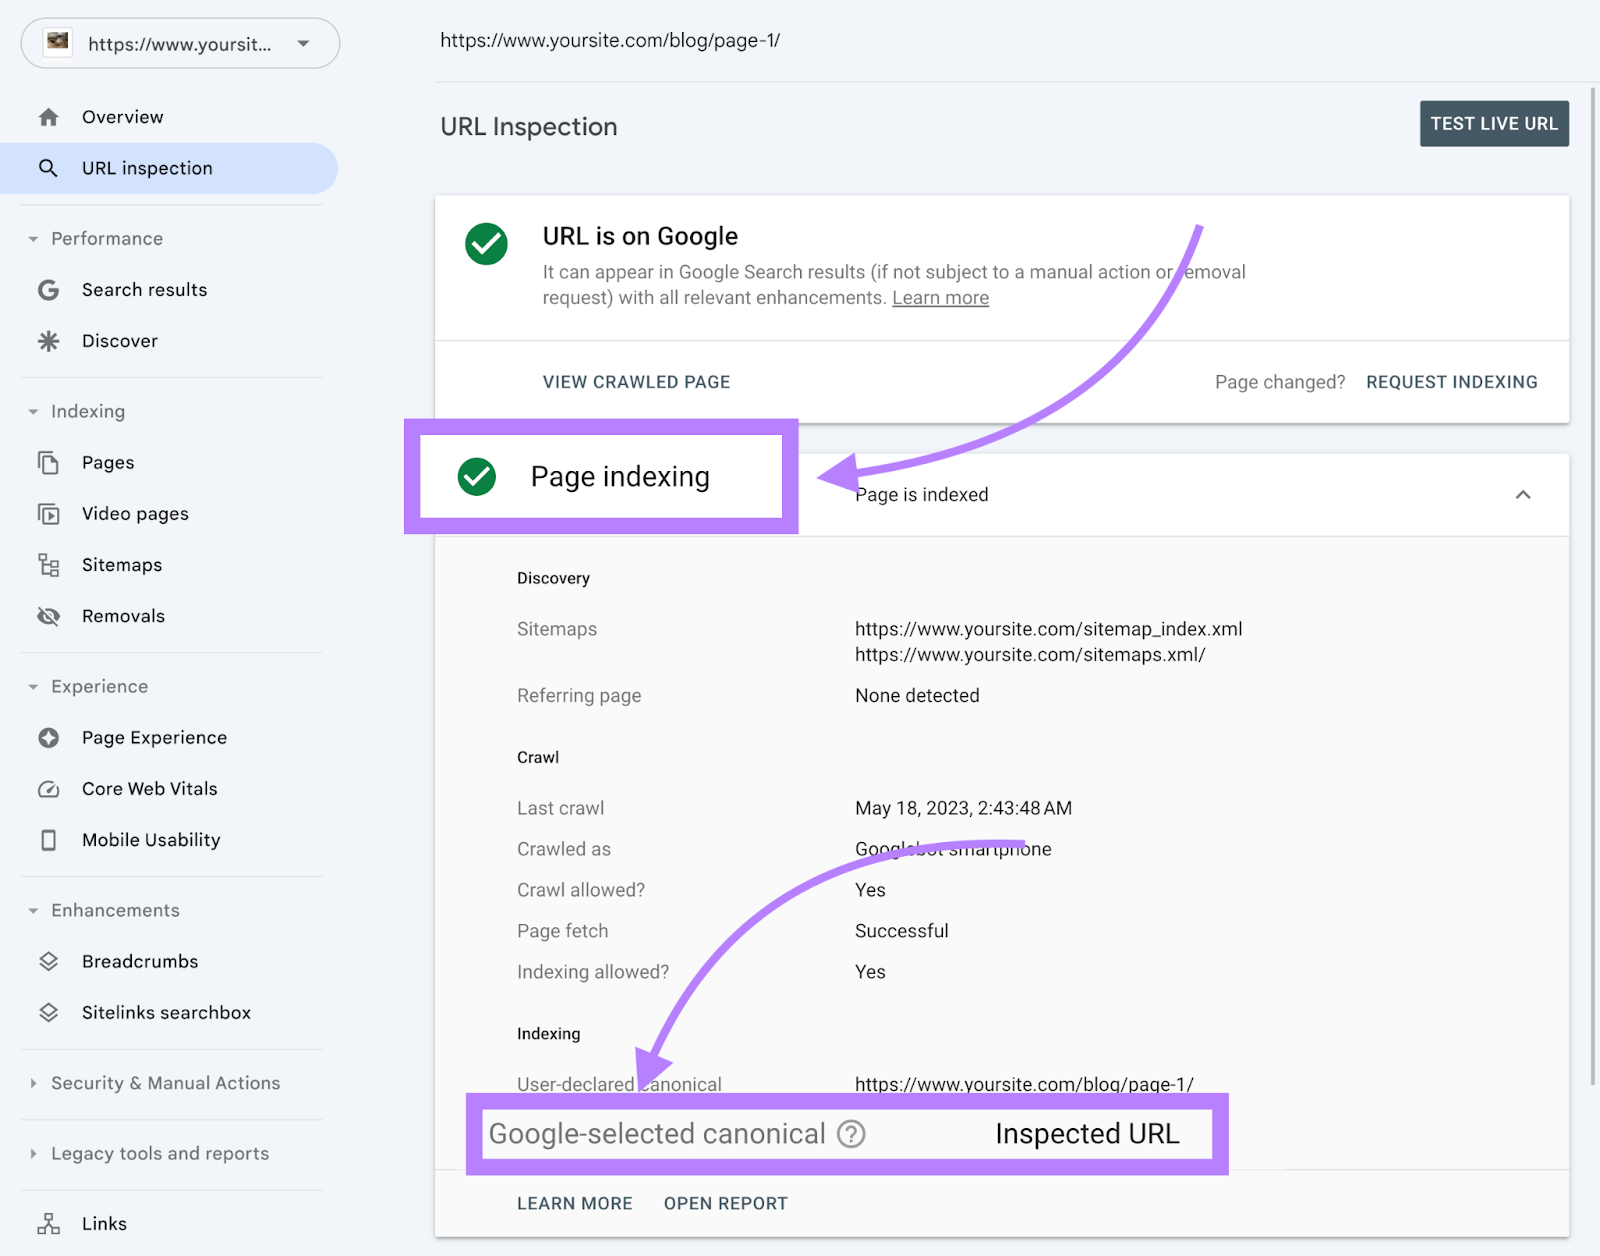Collapse the Page is indexed panel
Image resolution: width=1600 pixels, height=1256 pixels.
tap(1523, 495)
